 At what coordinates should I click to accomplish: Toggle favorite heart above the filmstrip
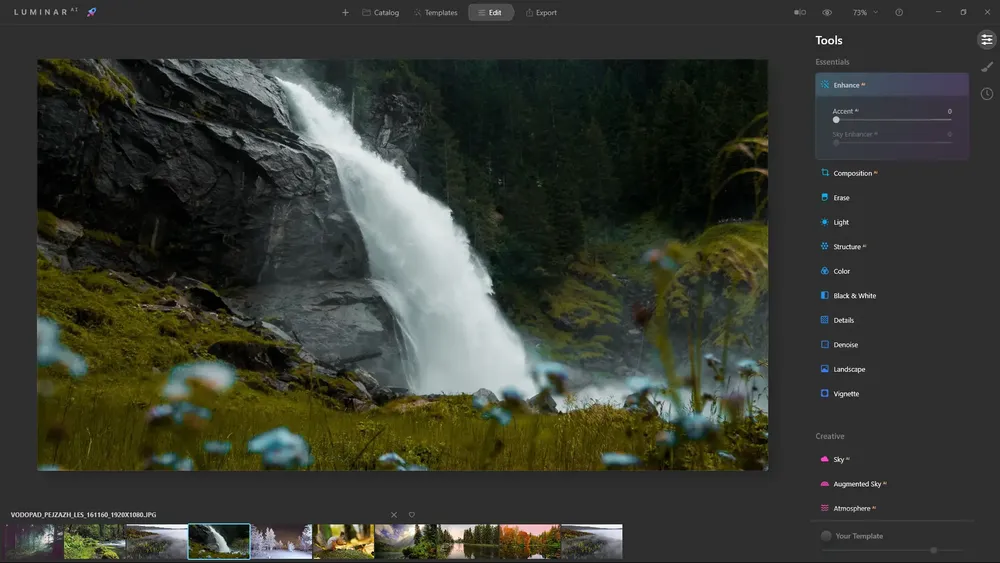tap(411, 515)
